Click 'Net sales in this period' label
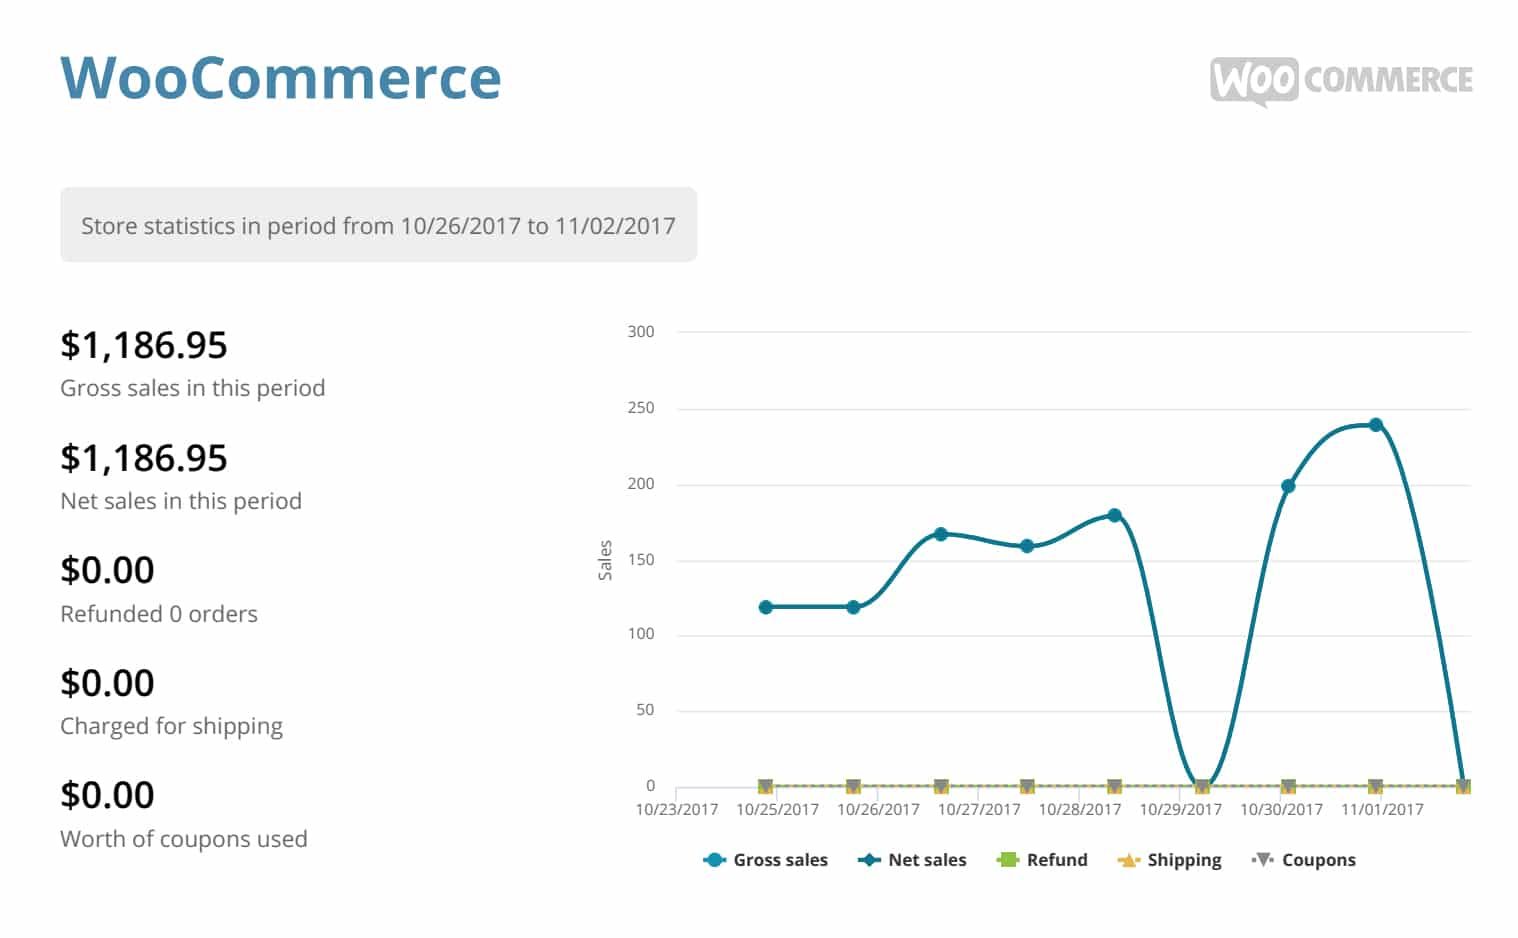This screenshot has width=1518, height=938. tap(181, 501)
